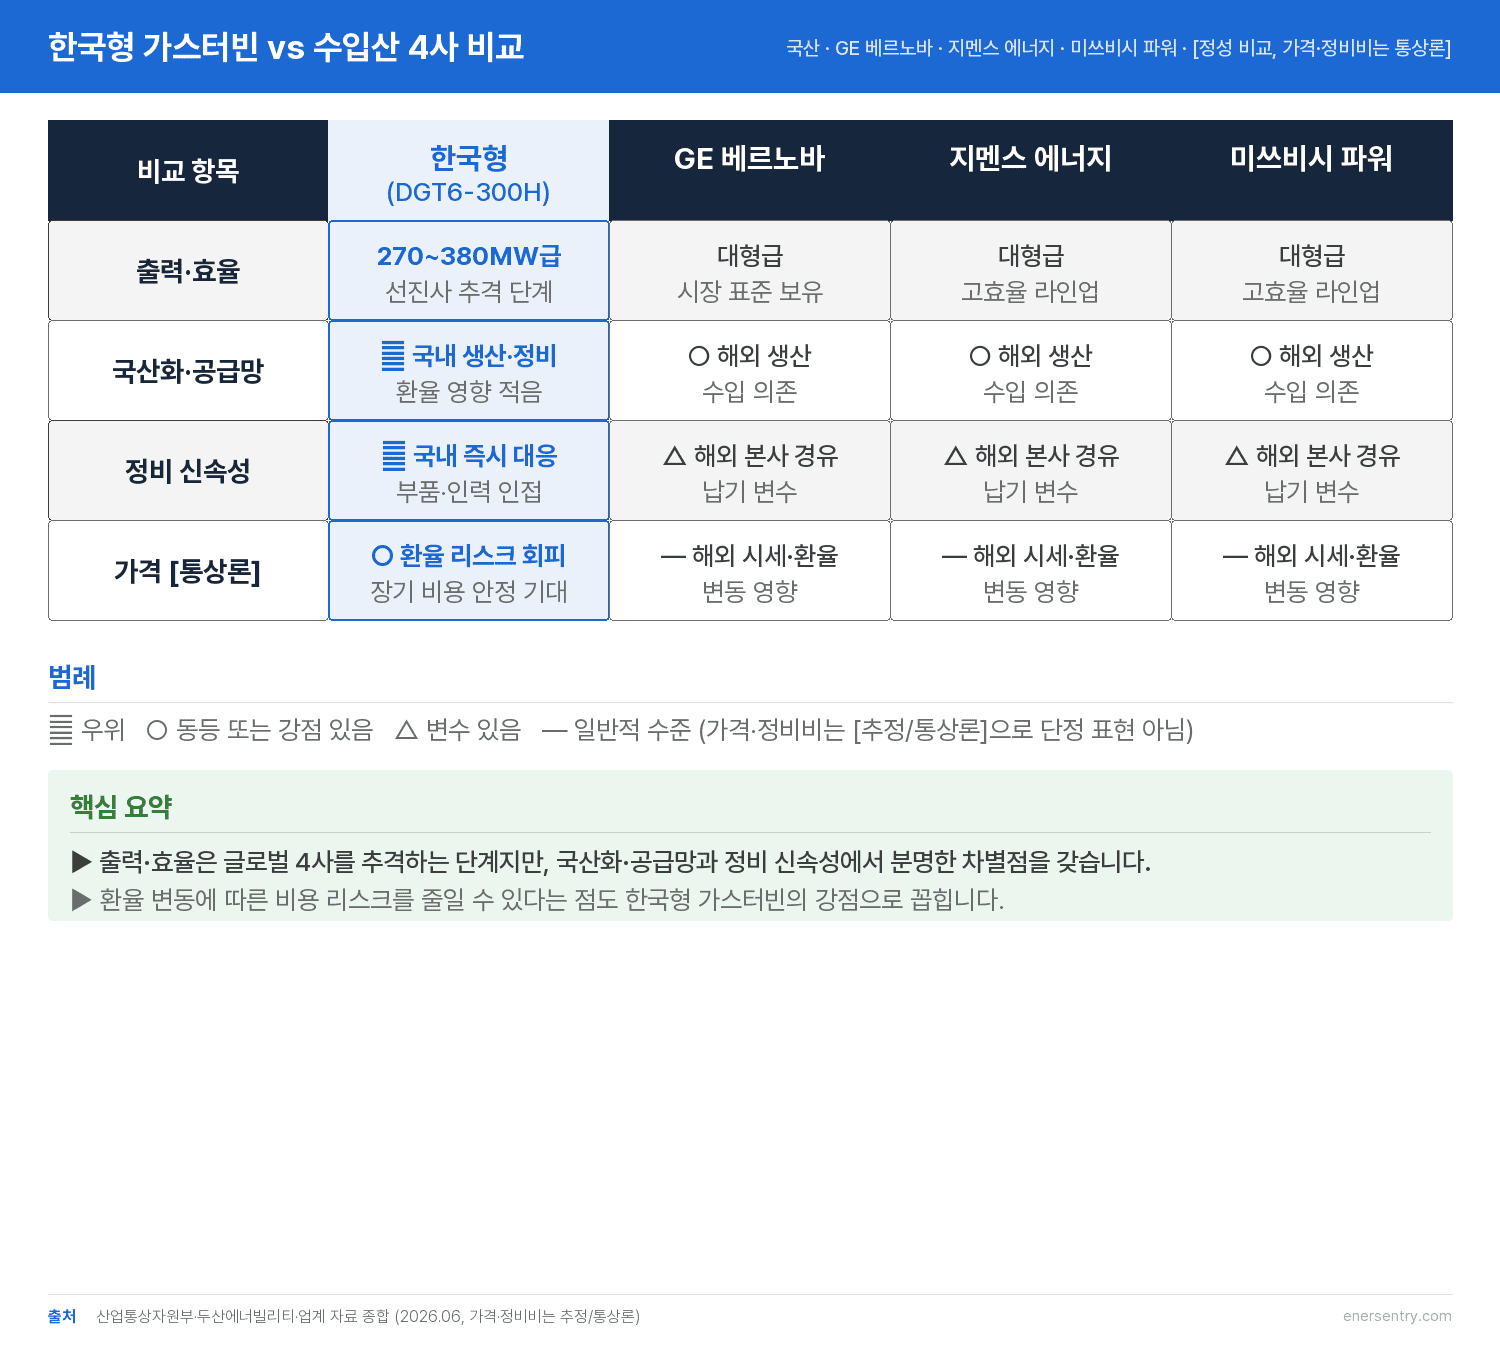Open the enersentry.com link

(1397, 1316)
